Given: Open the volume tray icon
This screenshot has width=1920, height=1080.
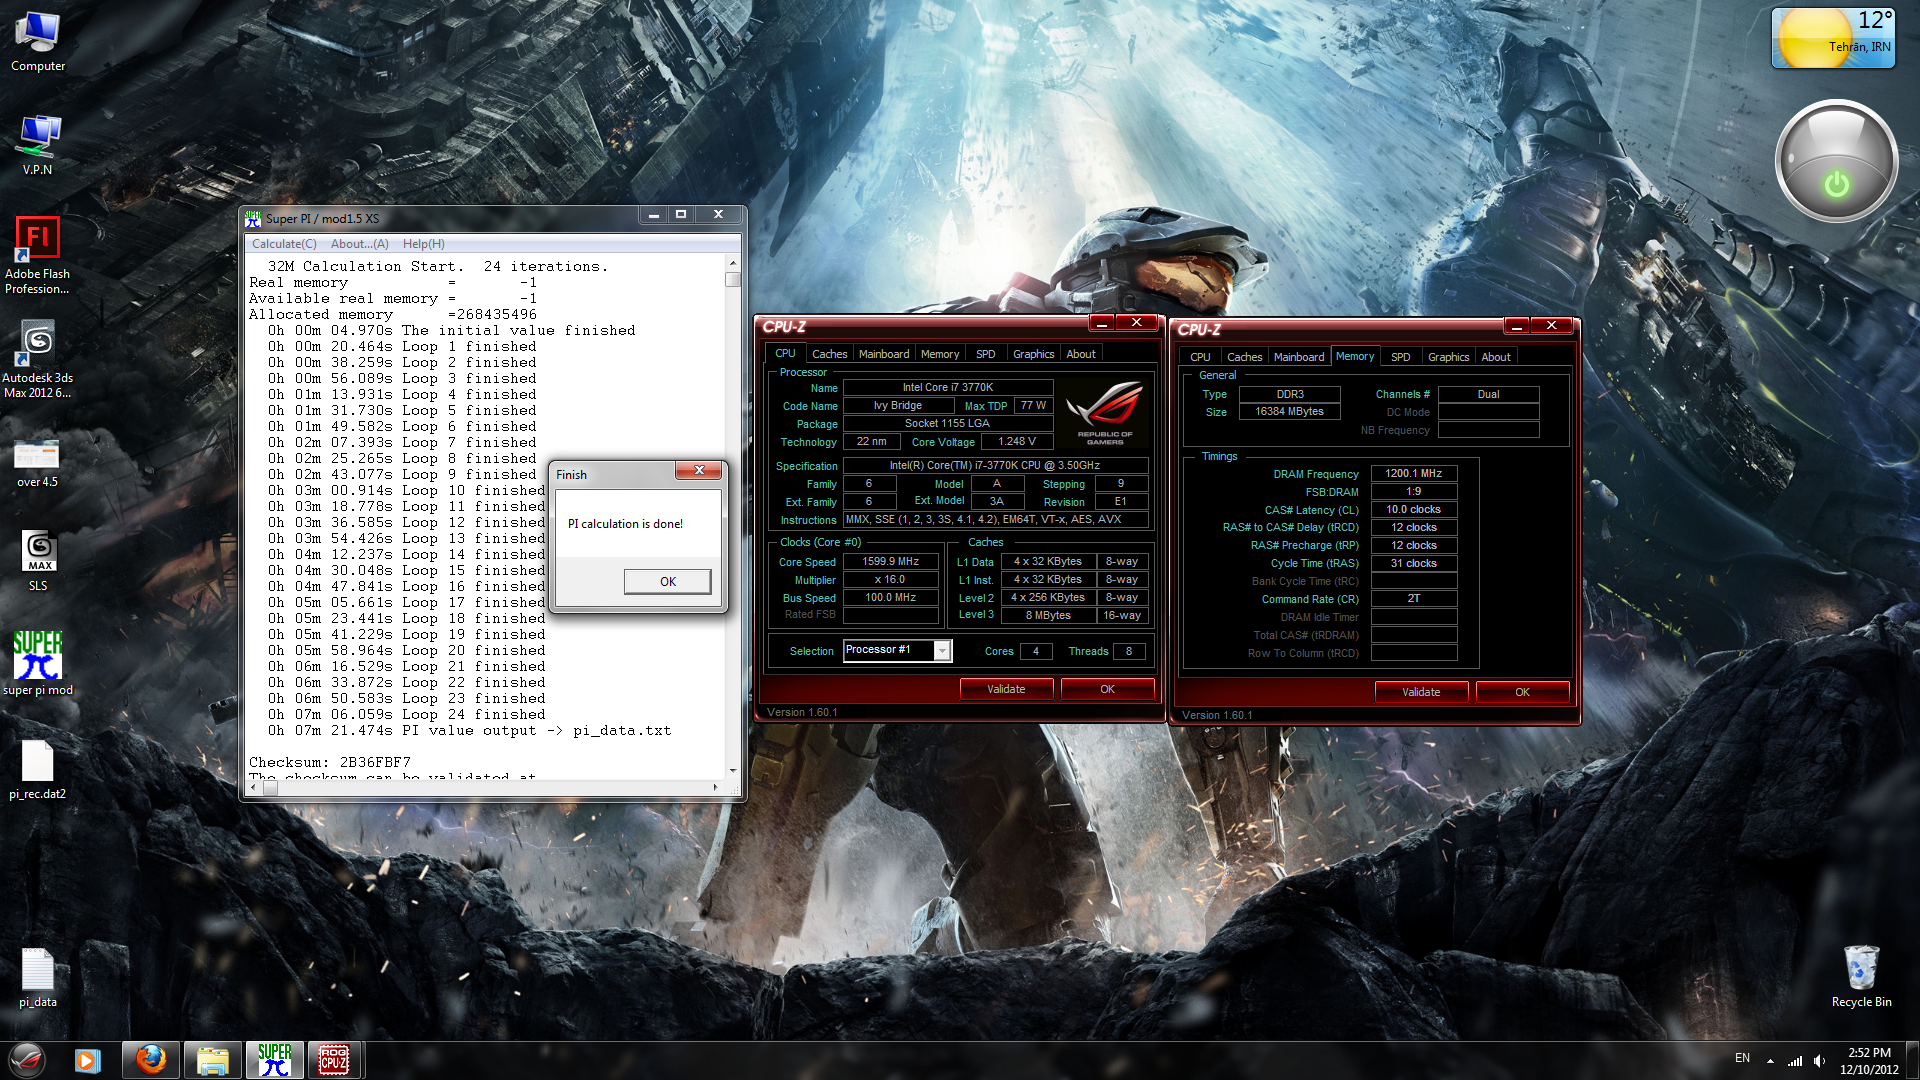Looking at the screenshot, I should tap(1819, 1060).
